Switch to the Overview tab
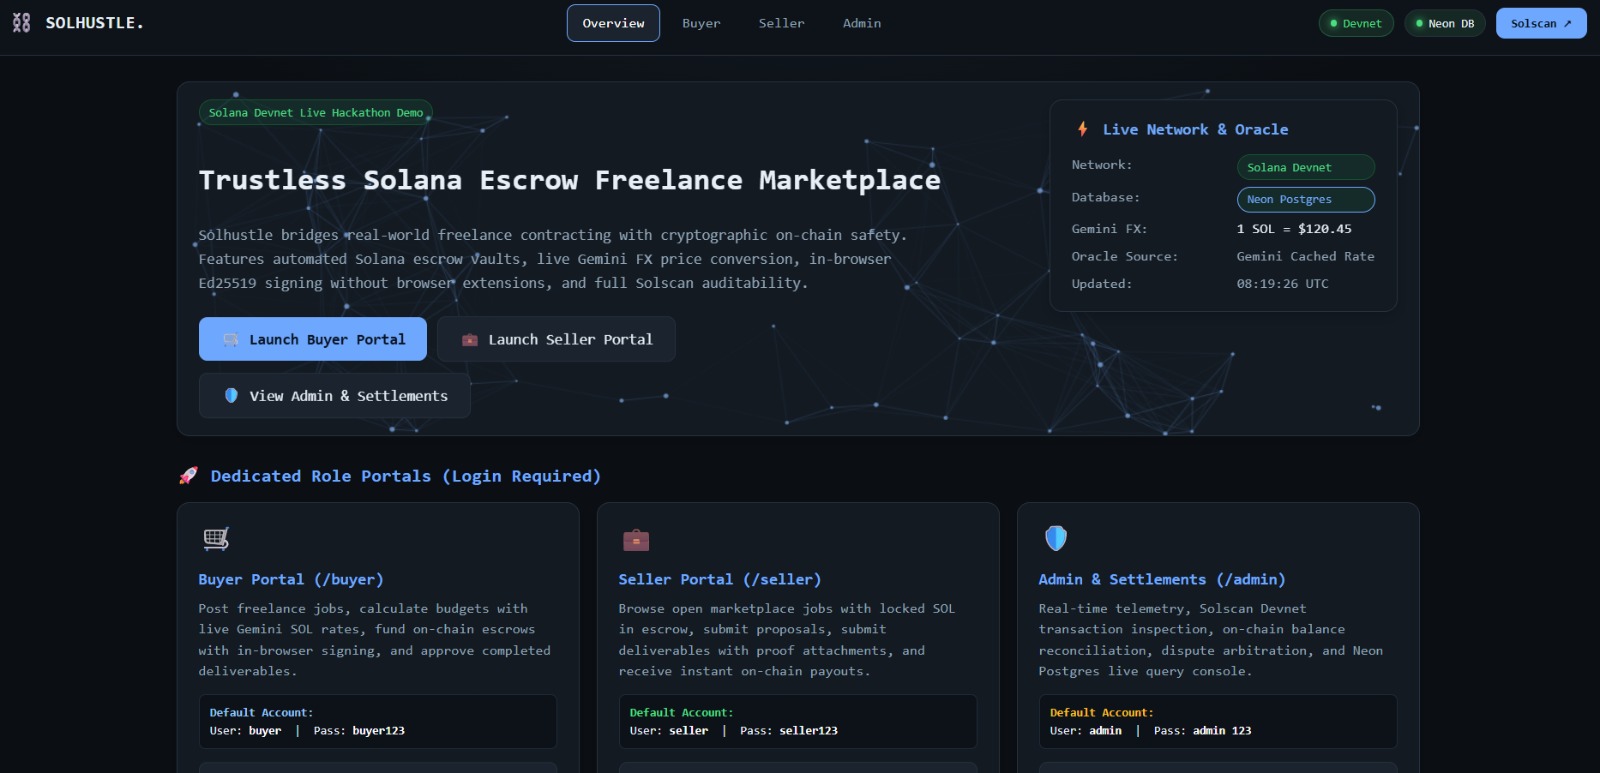This screenshot has height=773, width=1600. pyautogui.click(x=613, y=23)
